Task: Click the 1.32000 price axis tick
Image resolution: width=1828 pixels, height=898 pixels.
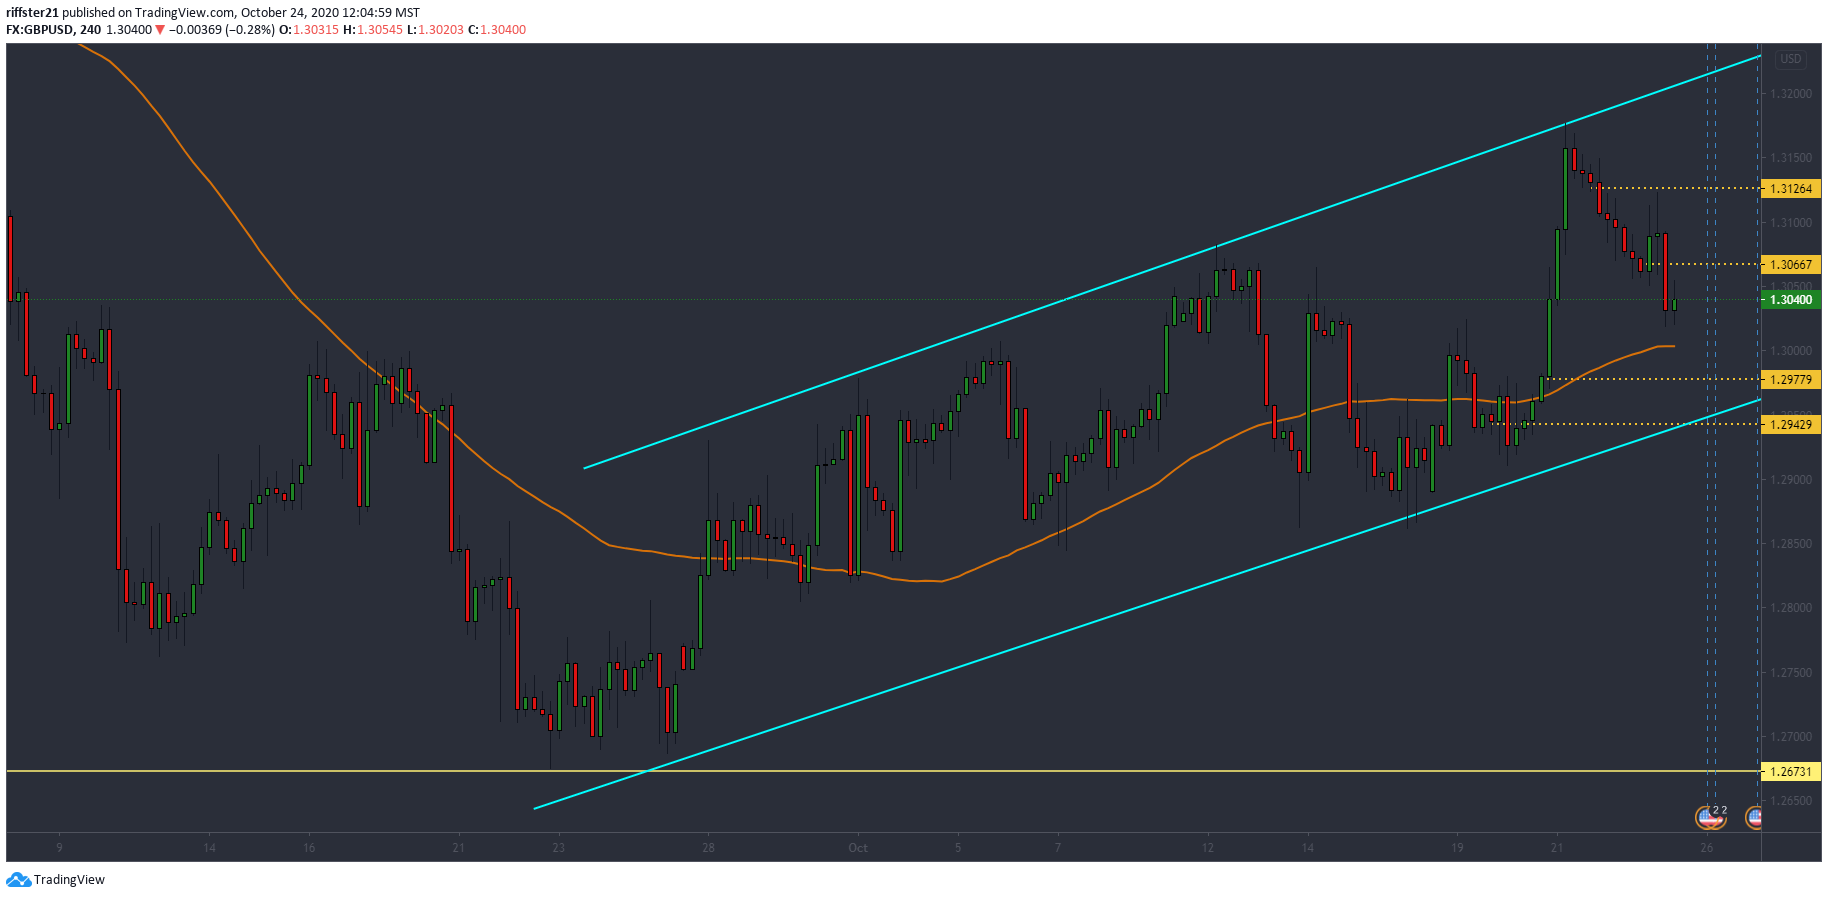Action: (x=1791, y=94)
